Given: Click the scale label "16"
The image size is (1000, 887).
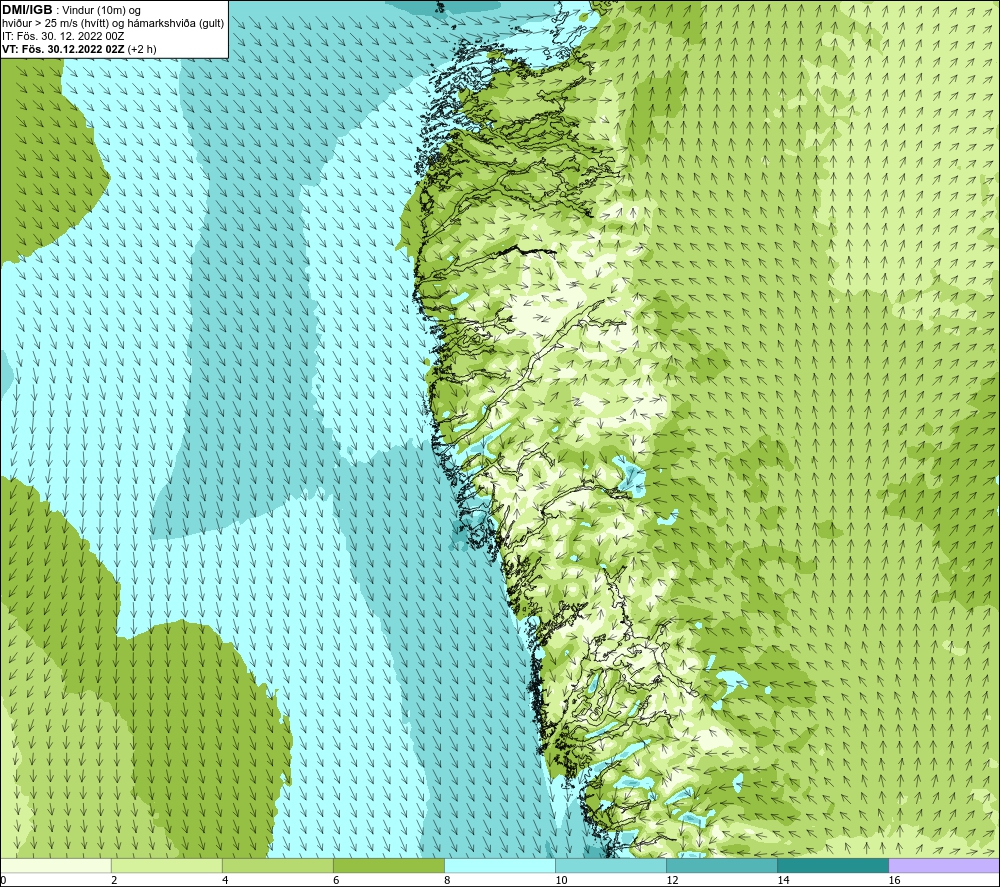Looking at the screenshot, I should tap(893, 880).
